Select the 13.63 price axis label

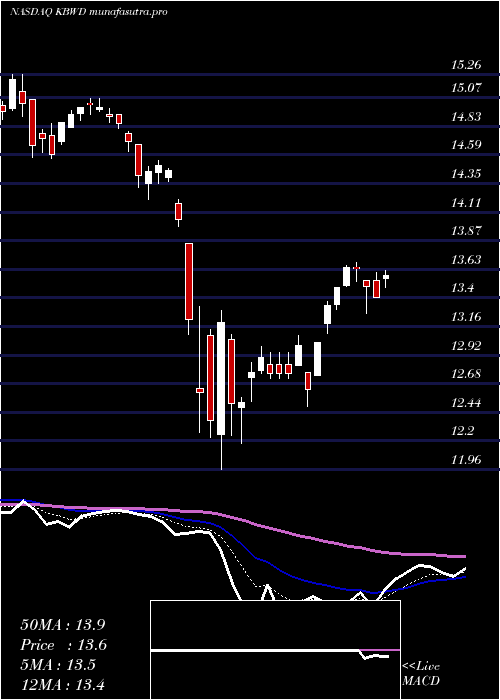click(466, 259)
